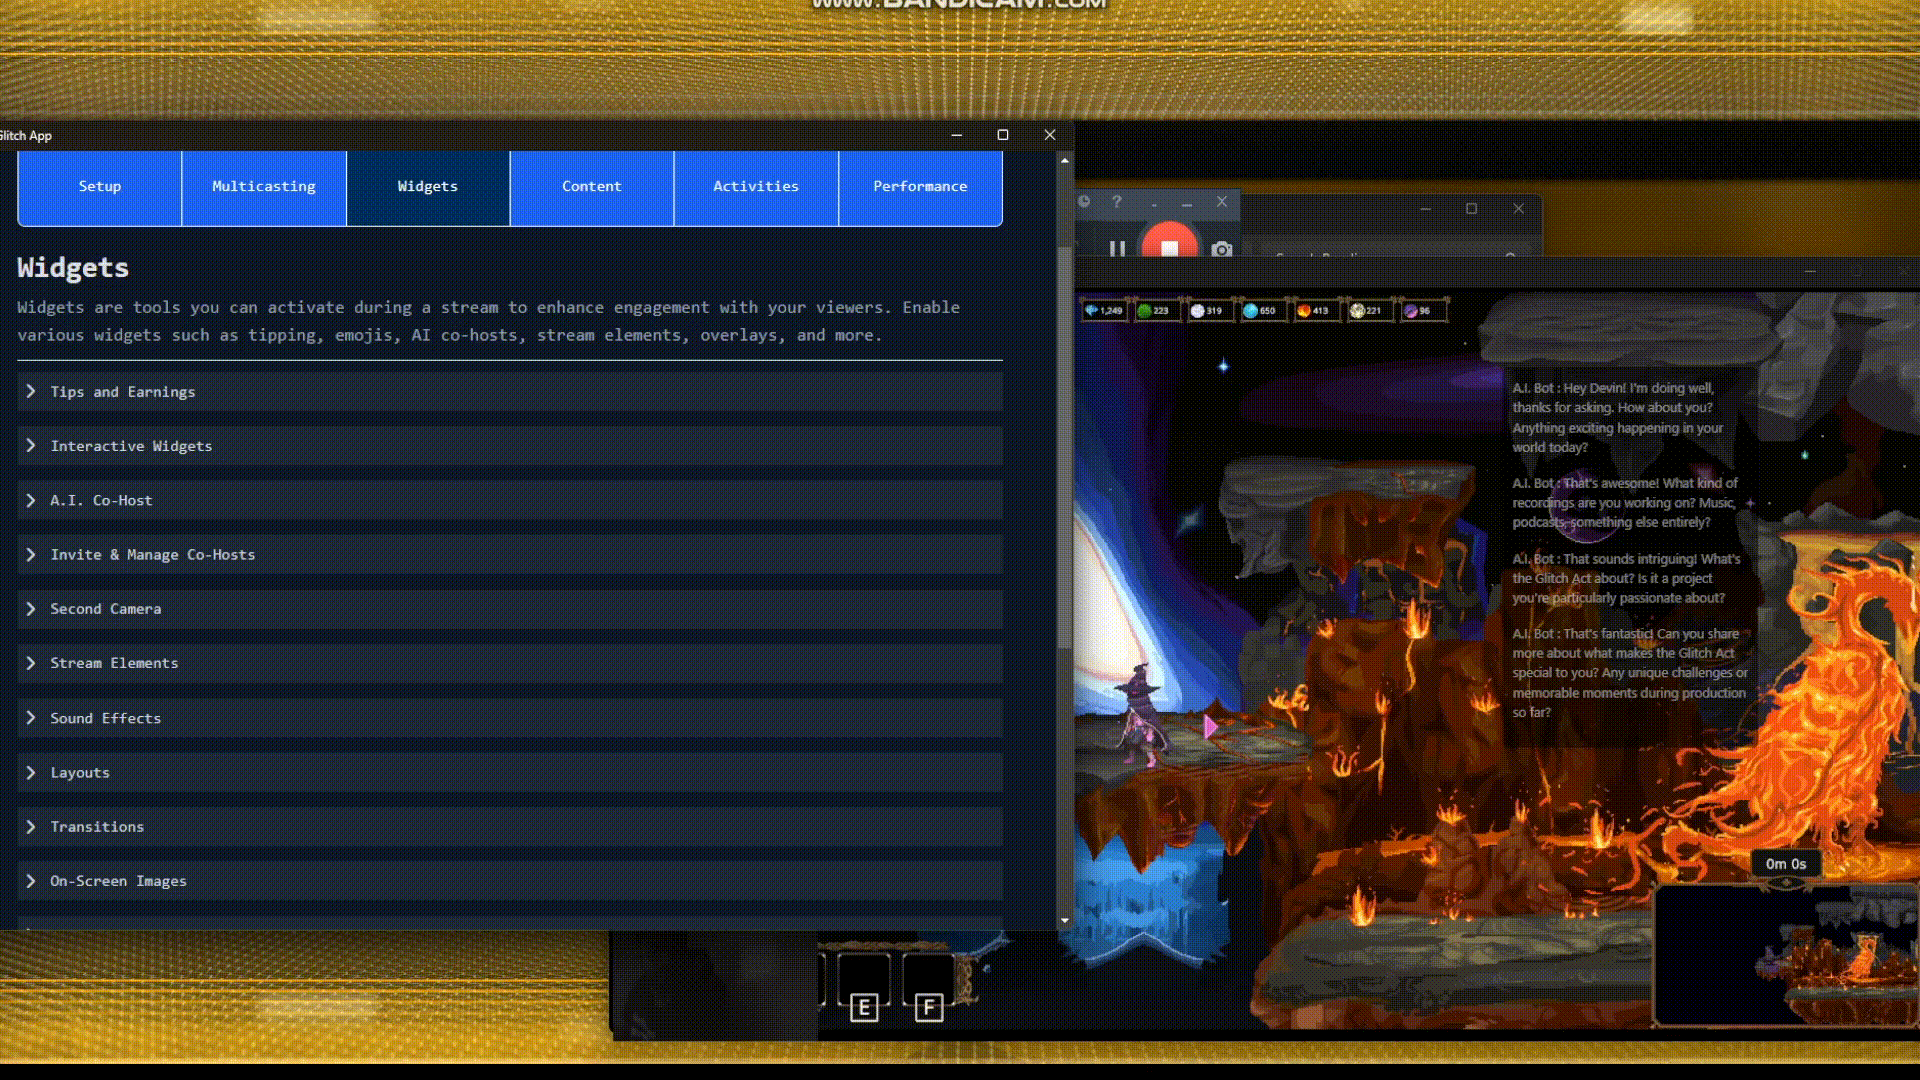Viewport: 1920px width, 1080px height.
Task: Click the game minimap thumbnail
Action: [1785, 955]
